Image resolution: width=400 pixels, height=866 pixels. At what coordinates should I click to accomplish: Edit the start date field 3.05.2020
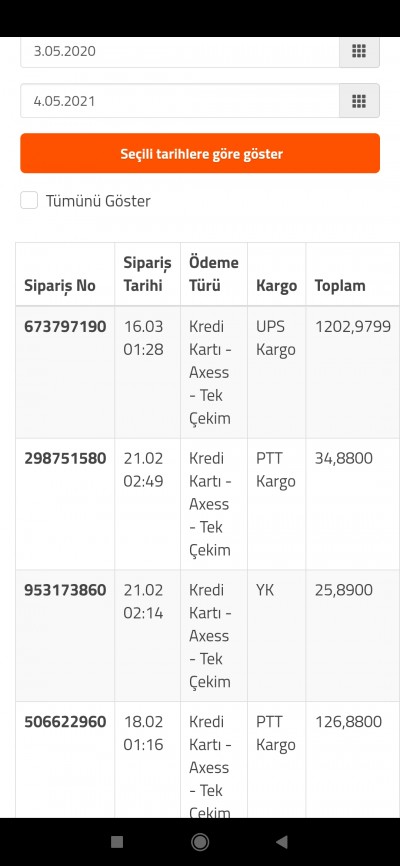pyautogui.click(x=180, y=51)
